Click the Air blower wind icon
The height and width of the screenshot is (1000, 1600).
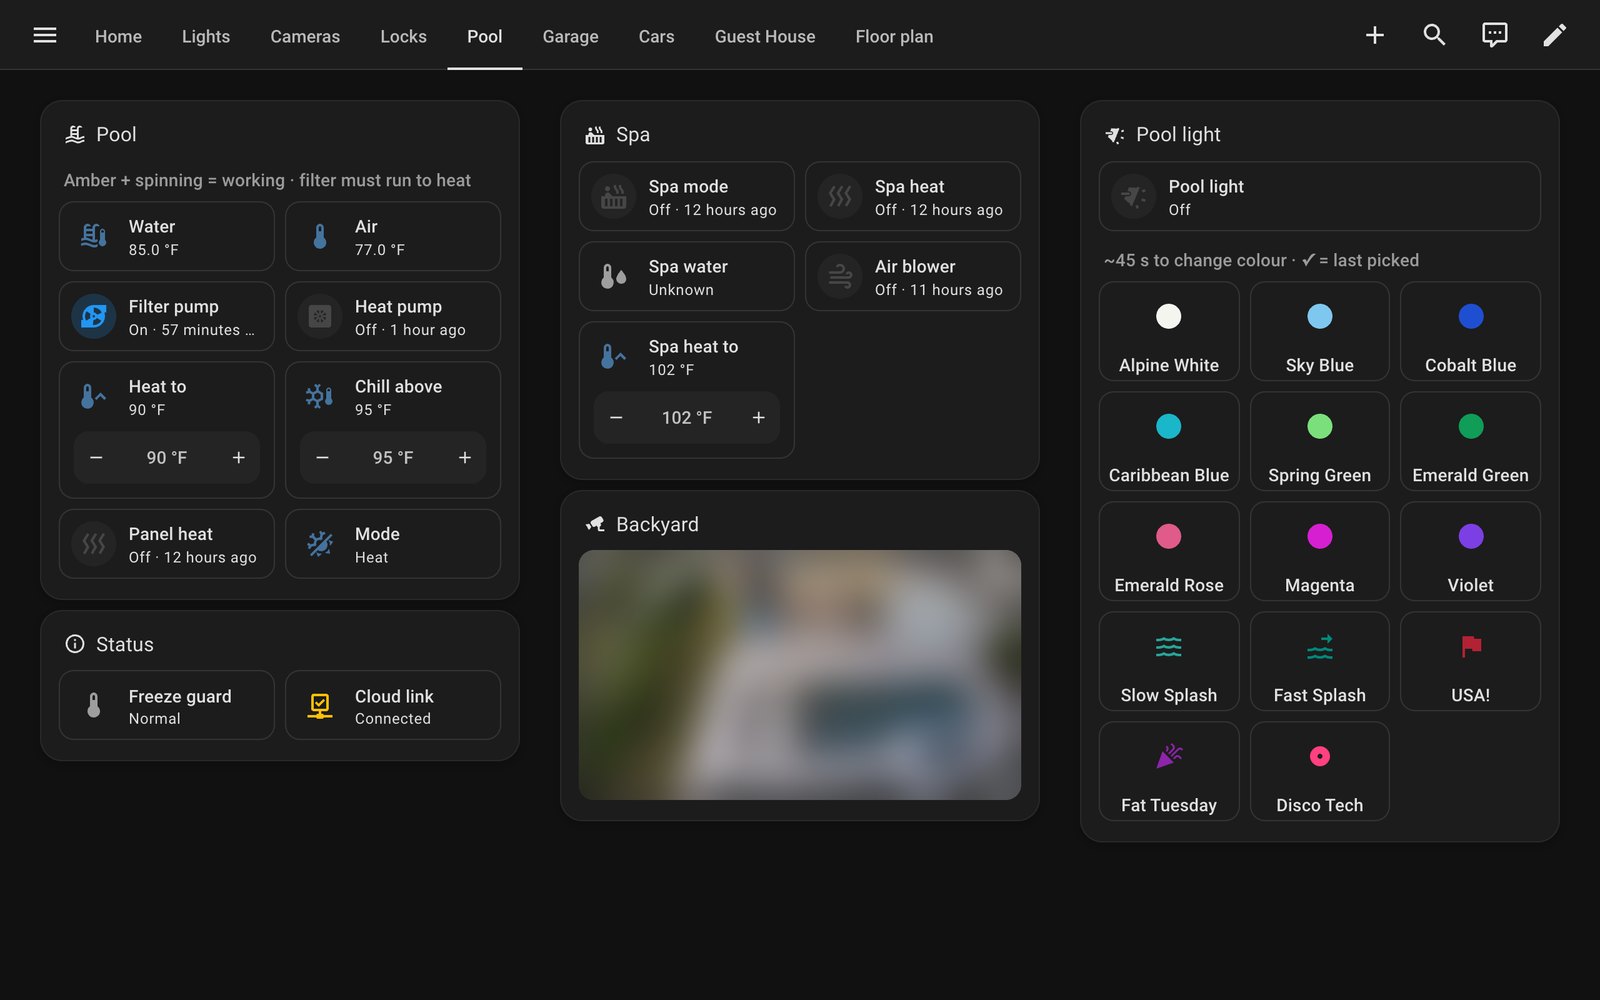click(840, 277)
